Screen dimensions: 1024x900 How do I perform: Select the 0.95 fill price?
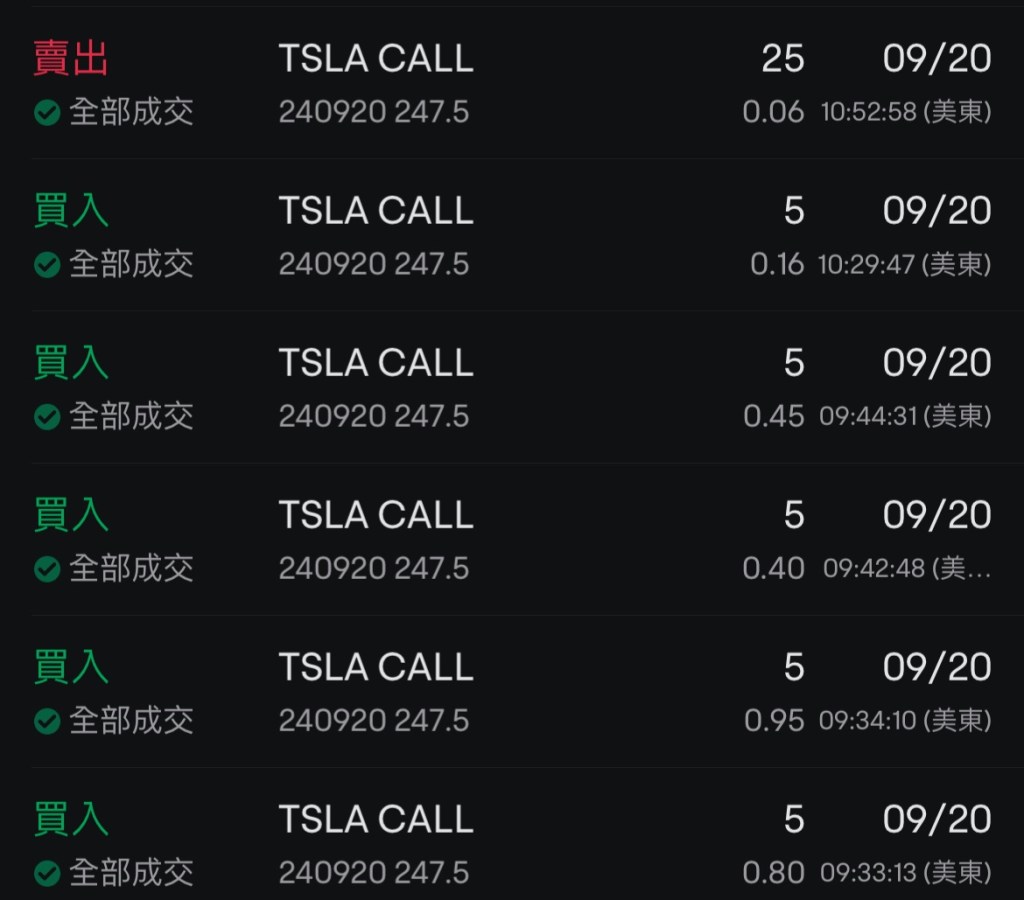click(x=774, y=721)
